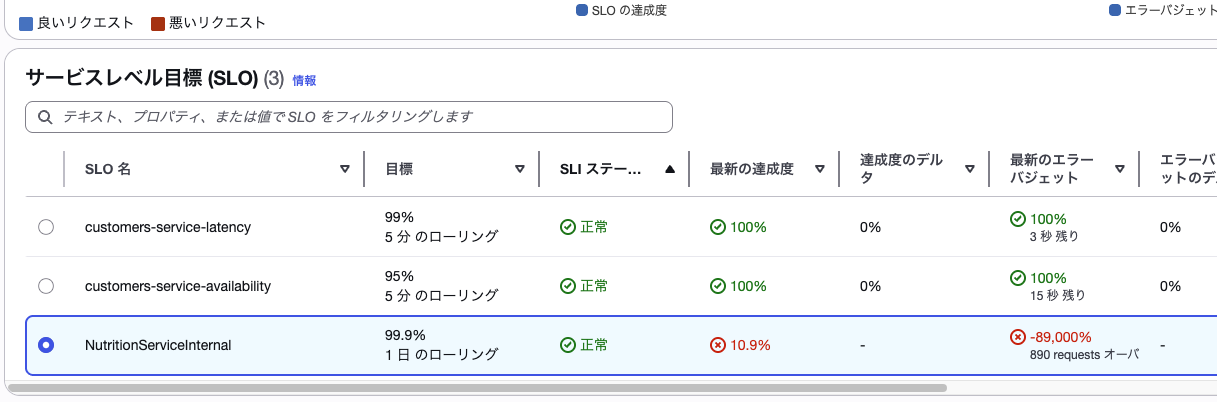
Task: Open the 最新の達成度 column sort dropdown
Action: coord(820,169)
